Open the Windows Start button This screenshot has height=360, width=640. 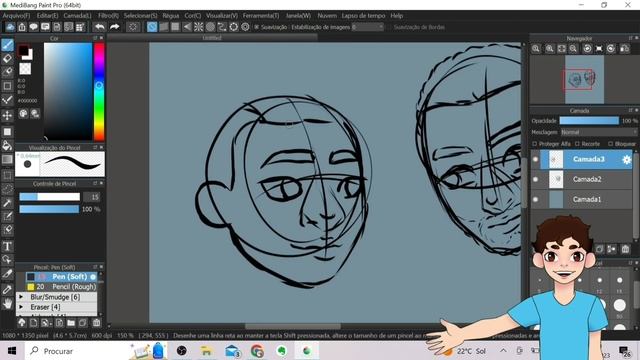point(12,351)
